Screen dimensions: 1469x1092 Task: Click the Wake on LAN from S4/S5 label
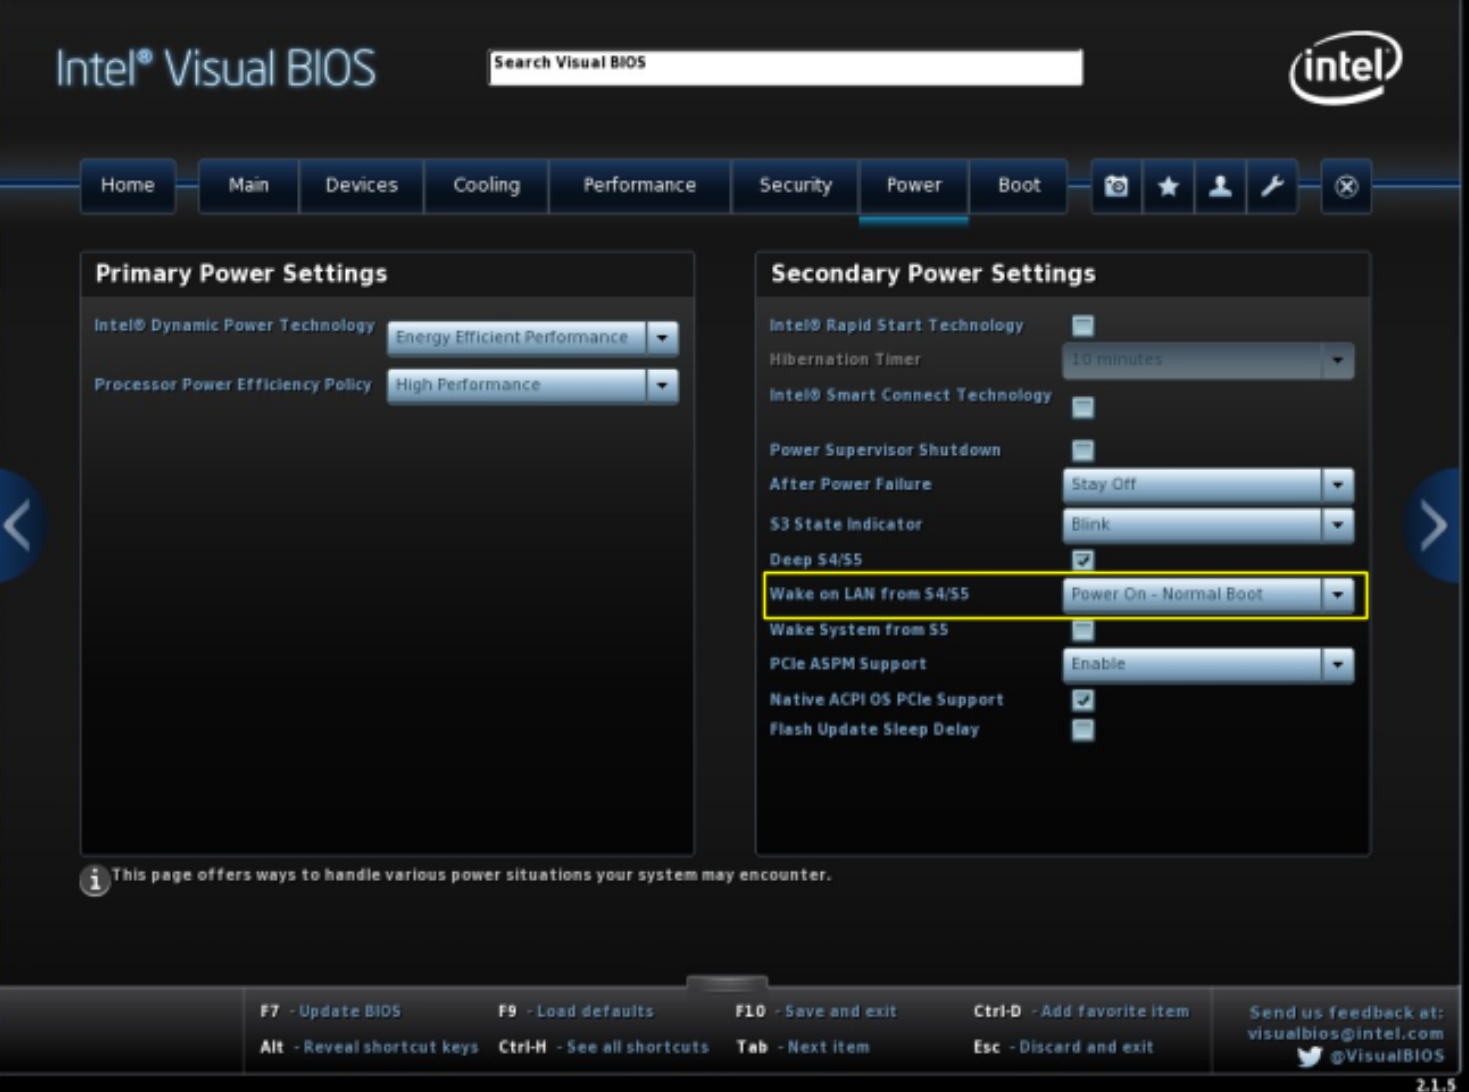(869, 594)
